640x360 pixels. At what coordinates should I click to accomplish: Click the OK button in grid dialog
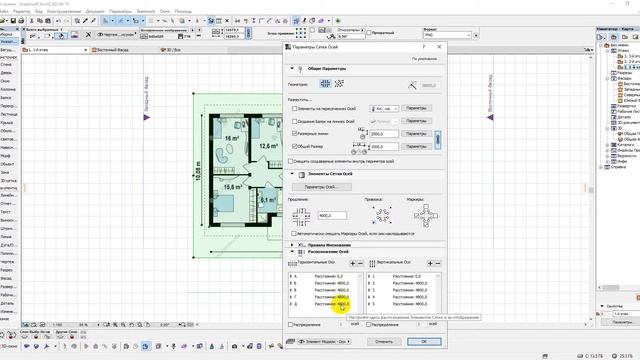pos(424,341)
